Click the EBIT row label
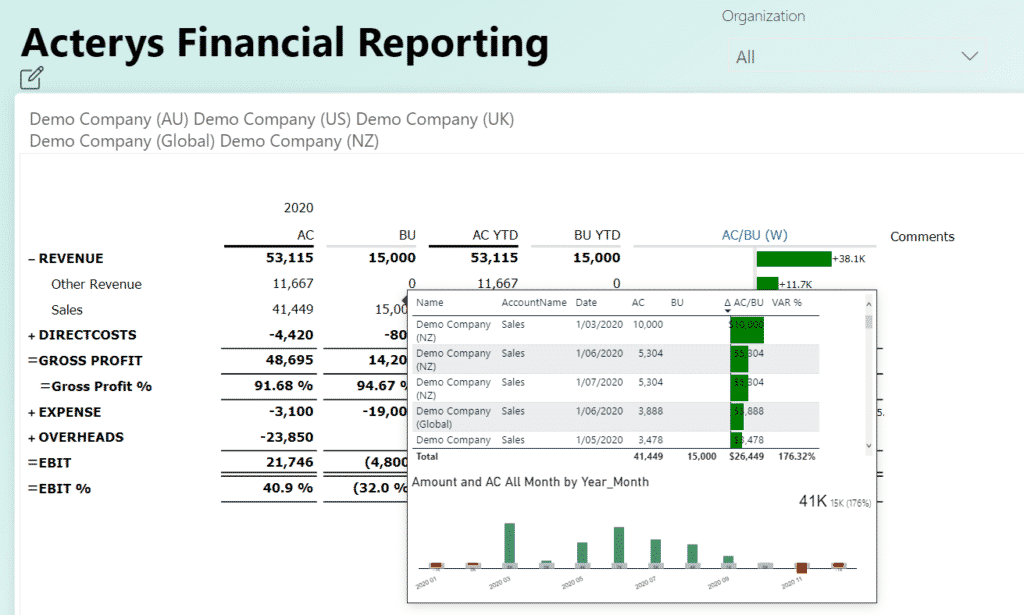Image resolution: width=1024 pixels, height=615 pixels. pos(55,463)
